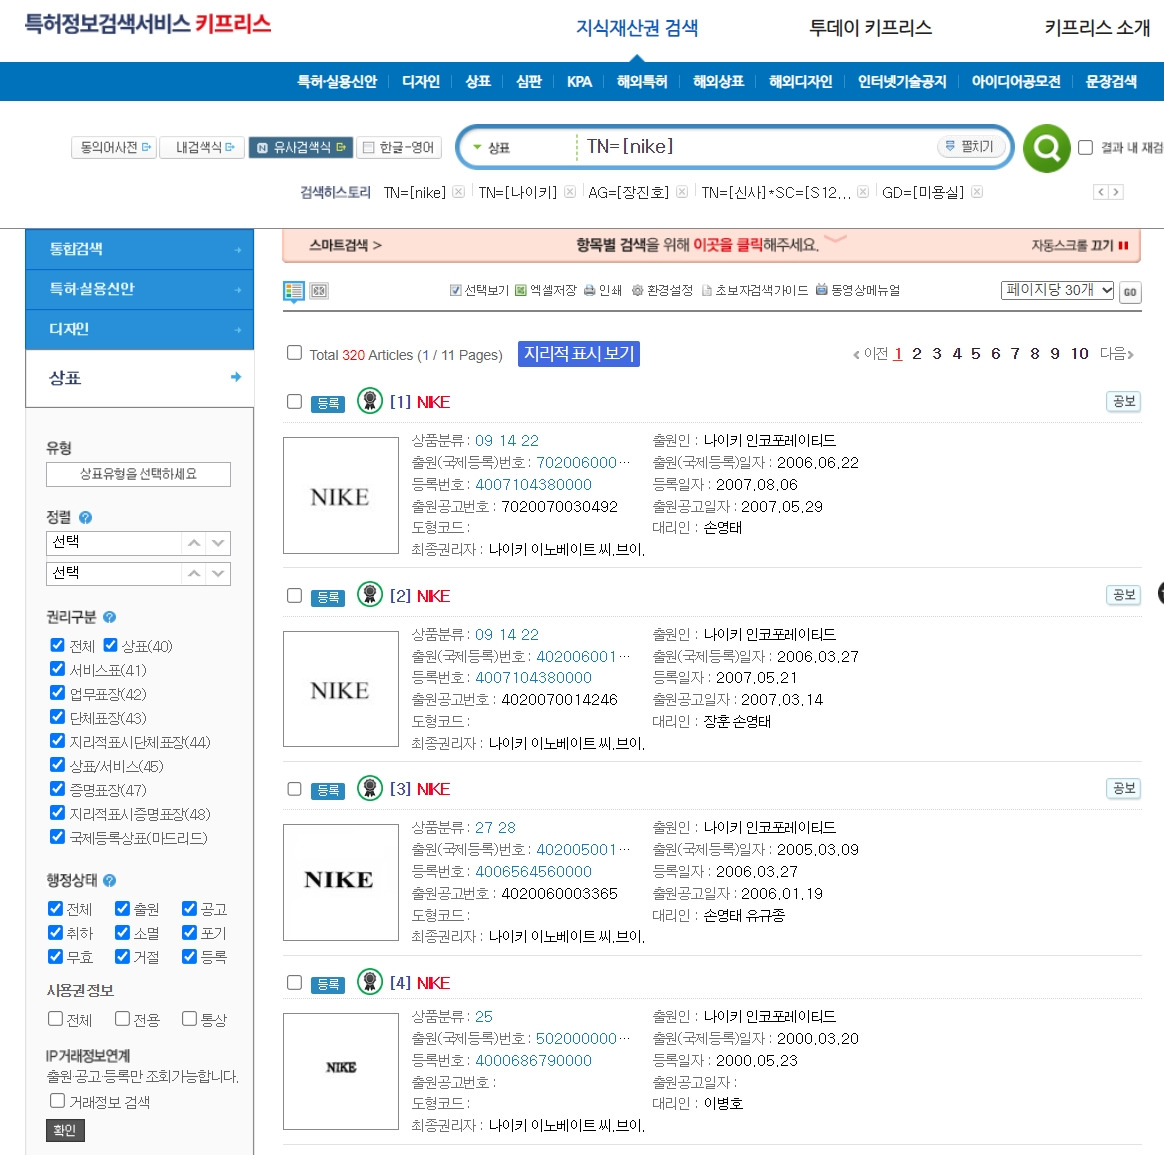Click 스마트검색 banner link 이곳을 클릭
This screenshot has width=1164, height=1155.
(x=728, y=245)
